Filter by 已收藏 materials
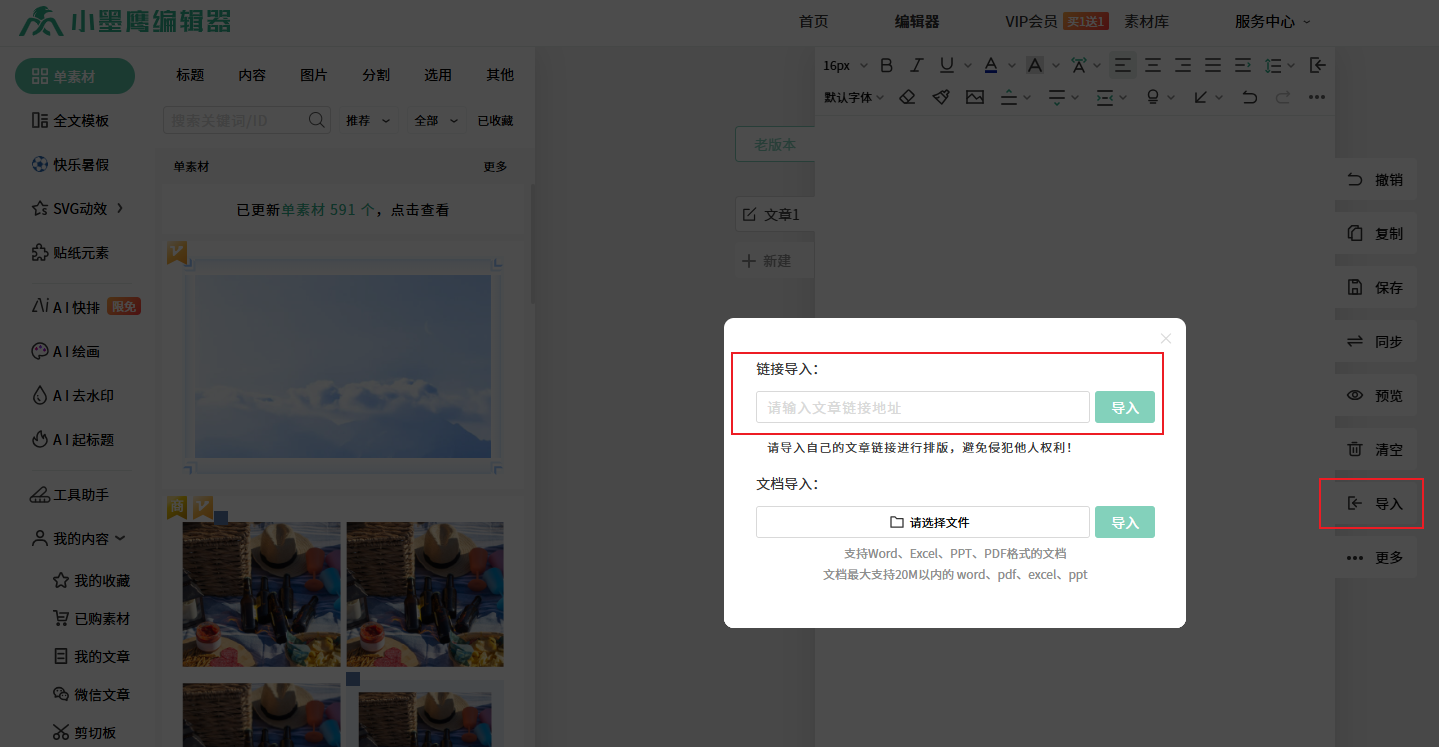Viewport: 1439px width, 747px height. tap(495, 120)
